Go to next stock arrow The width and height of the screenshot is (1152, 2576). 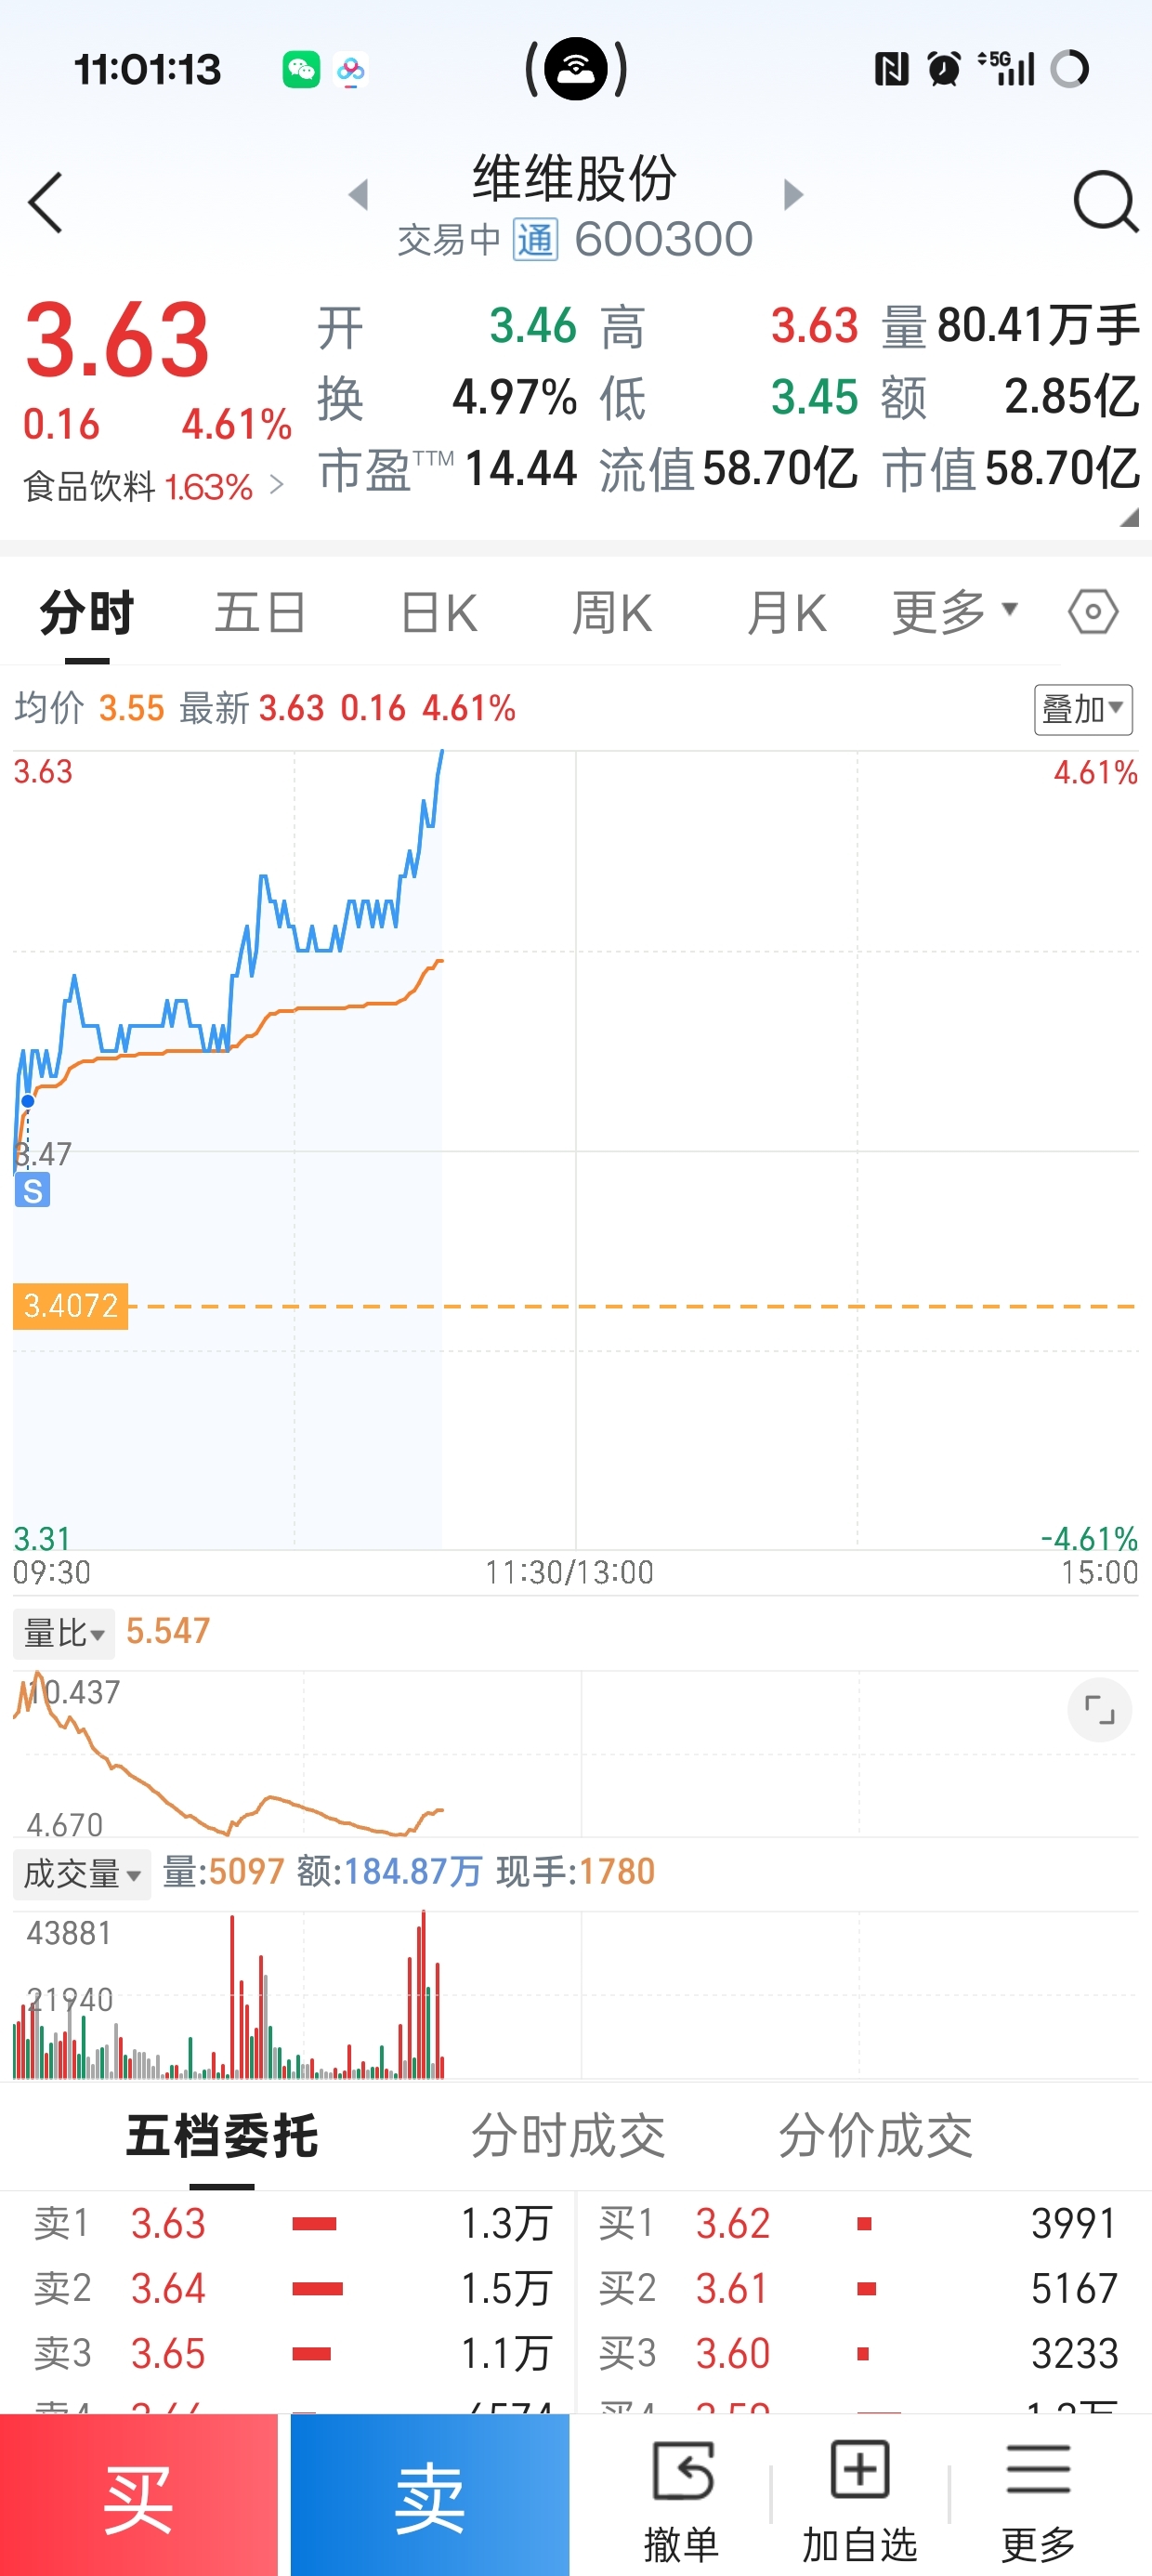coord(793,195)
